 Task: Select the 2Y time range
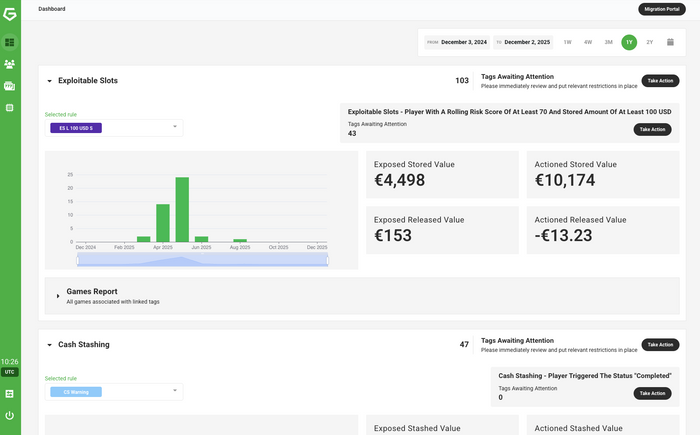pos(649,42)
